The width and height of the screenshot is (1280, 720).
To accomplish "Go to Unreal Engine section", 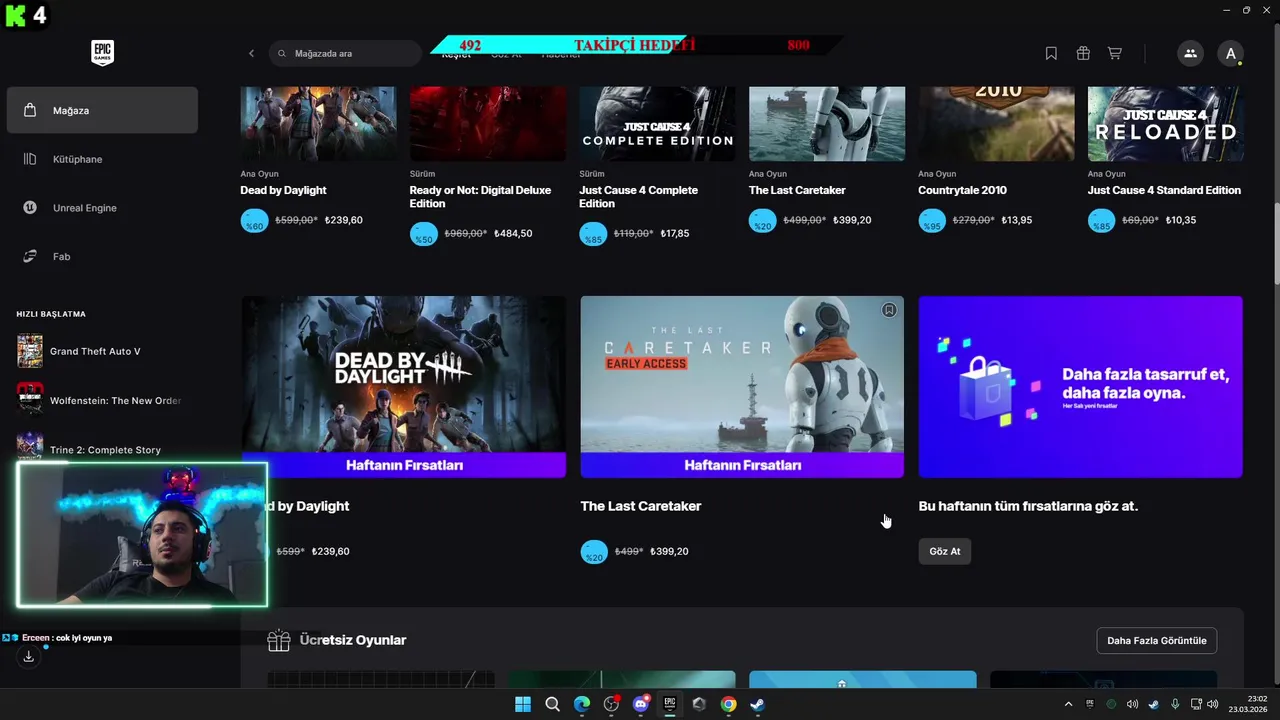I will [x=102, y=208].
